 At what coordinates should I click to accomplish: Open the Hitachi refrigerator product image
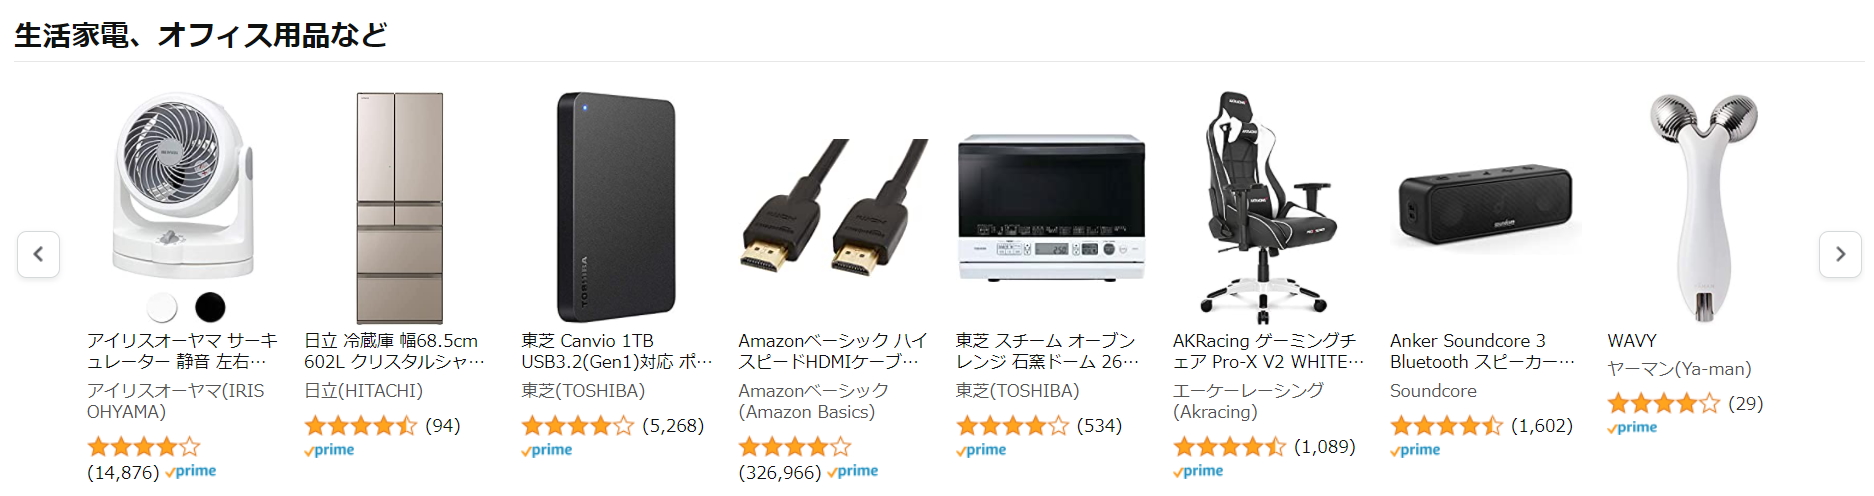[400, 208]
